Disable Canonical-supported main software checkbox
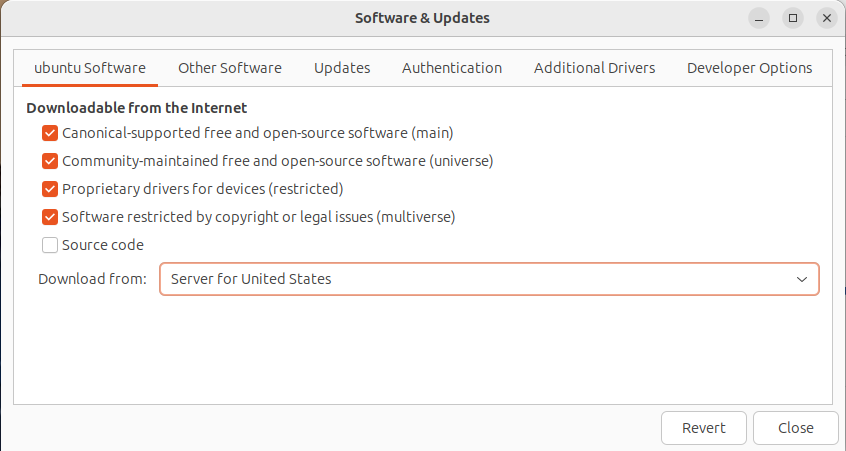The width and height of the screenshot is (846, 451). (50, 132)
